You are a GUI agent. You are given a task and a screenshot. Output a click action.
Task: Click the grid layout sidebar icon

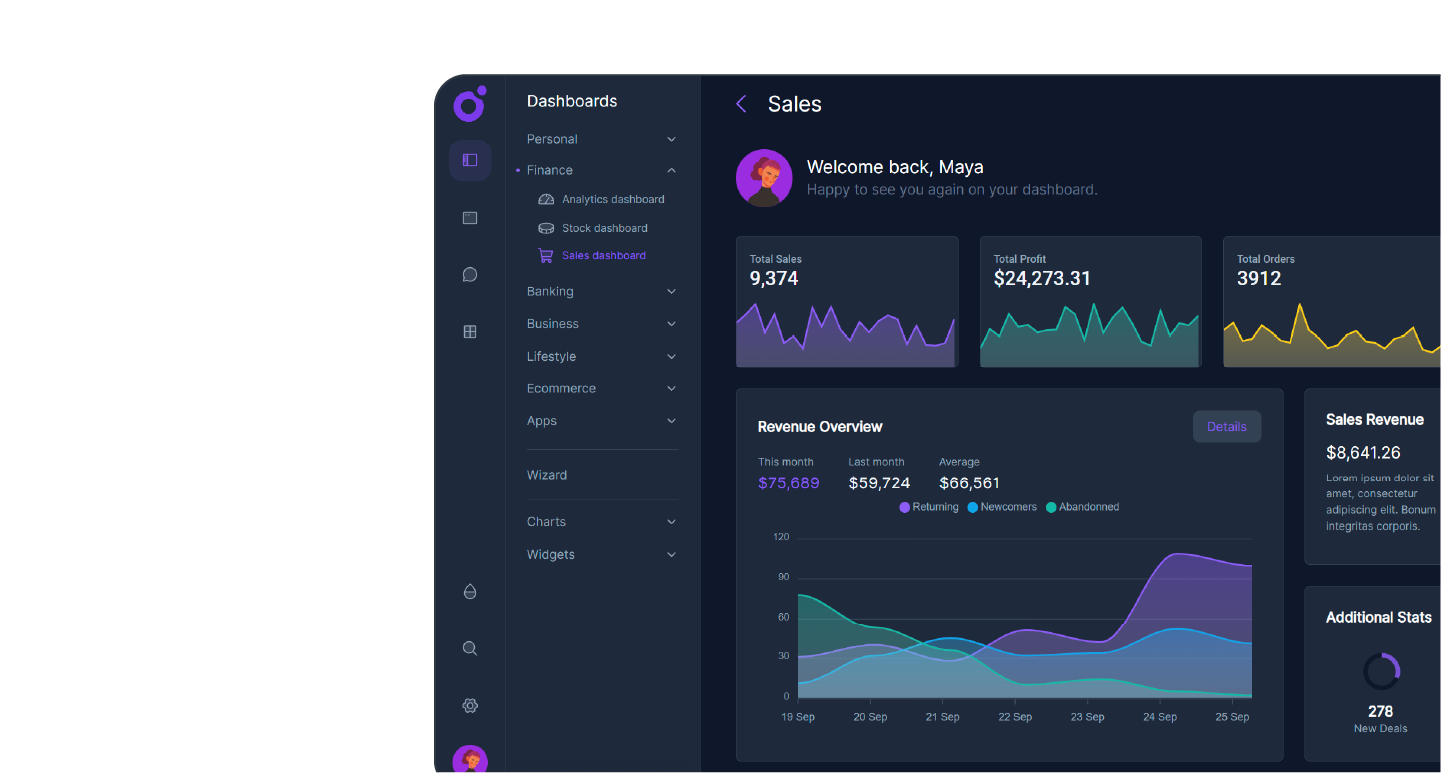pos(470,331)
